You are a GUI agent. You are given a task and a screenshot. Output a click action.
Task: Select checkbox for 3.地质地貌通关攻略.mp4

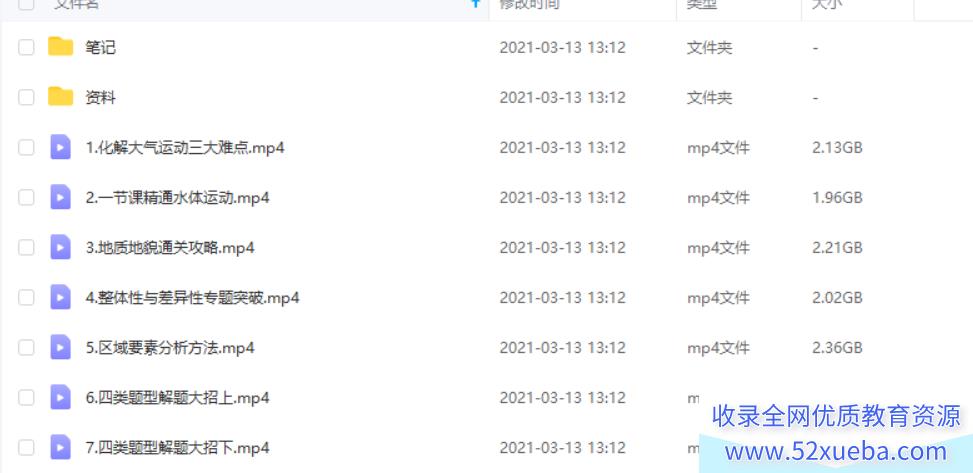pyautogui.click(x=26, y=248)
